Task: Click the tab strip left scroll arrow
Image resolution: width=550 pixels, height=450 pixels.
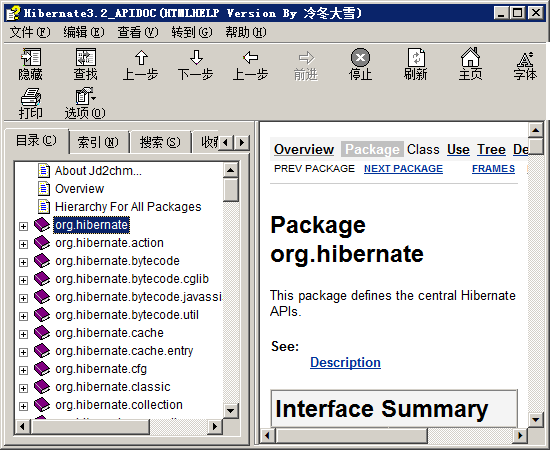Action: tap(226, 142)
